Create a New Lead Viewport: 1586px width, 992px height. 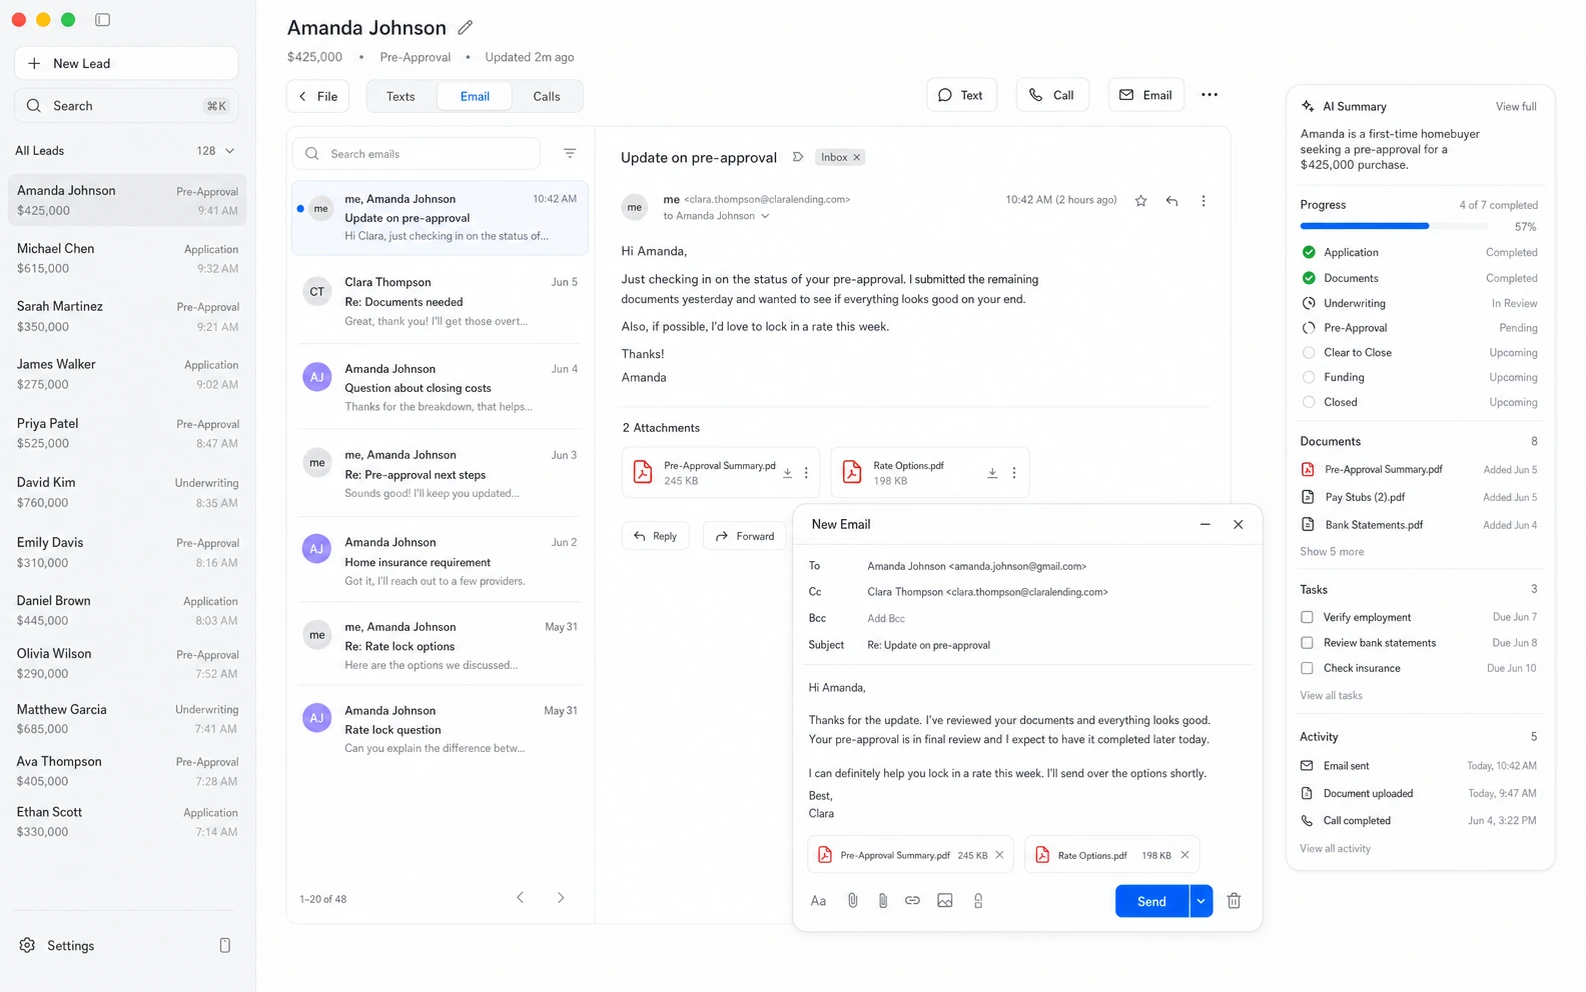(x=126, y=63)
